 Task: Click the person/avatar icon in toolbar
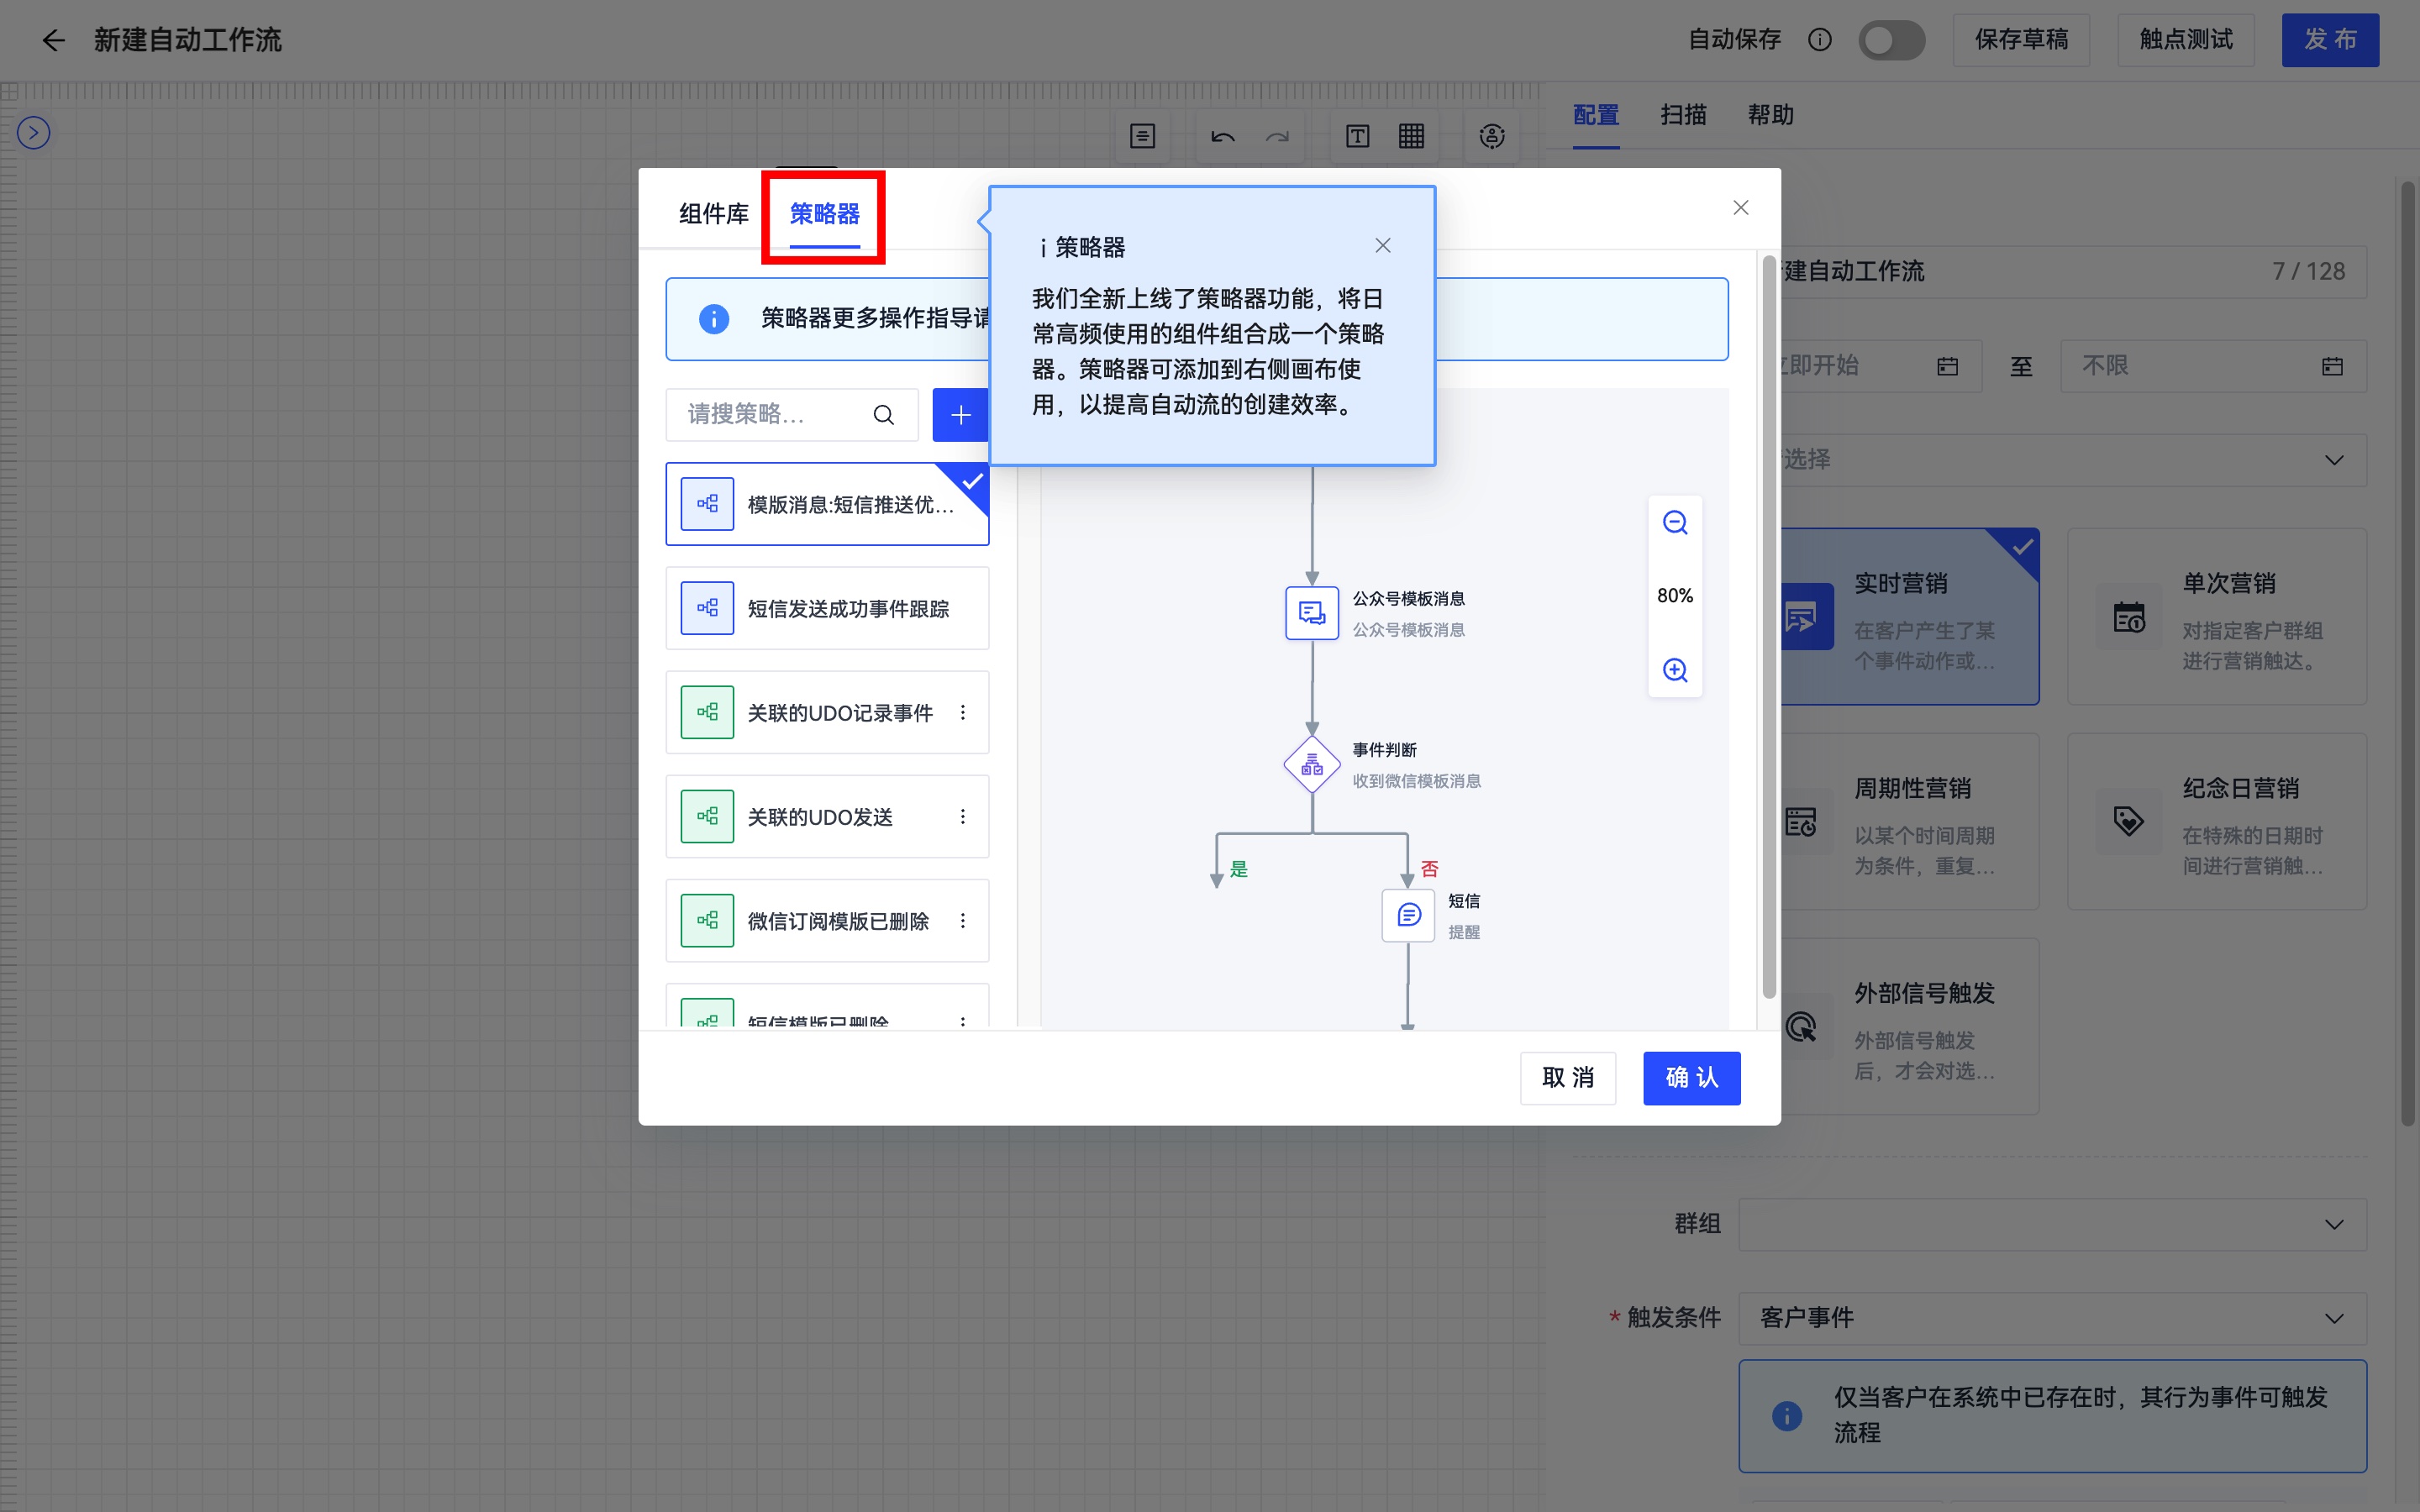pos(1491,136)
